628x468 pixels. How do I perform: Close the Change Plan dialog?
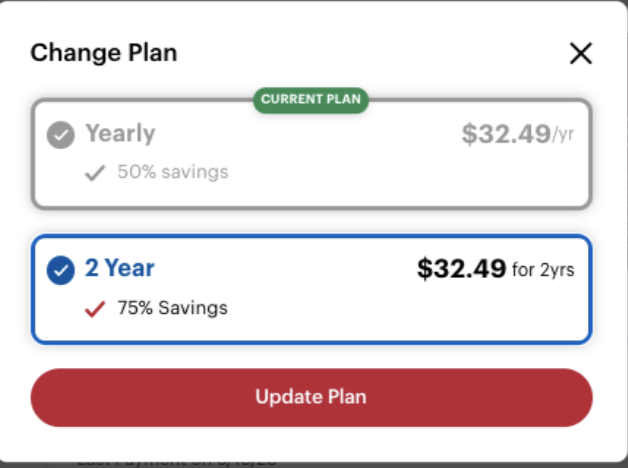click(x=580, y=54)
